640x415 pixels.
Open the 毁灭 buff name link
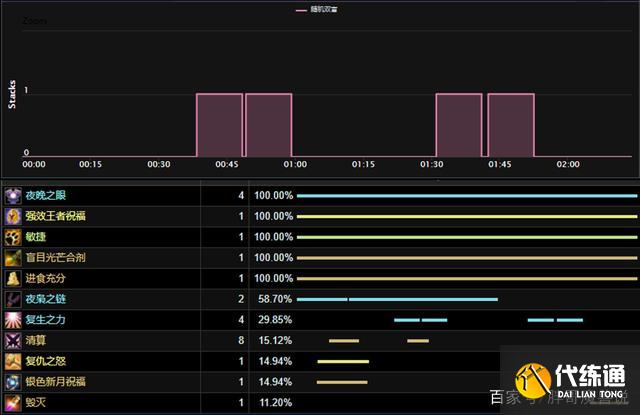point(36,403)
